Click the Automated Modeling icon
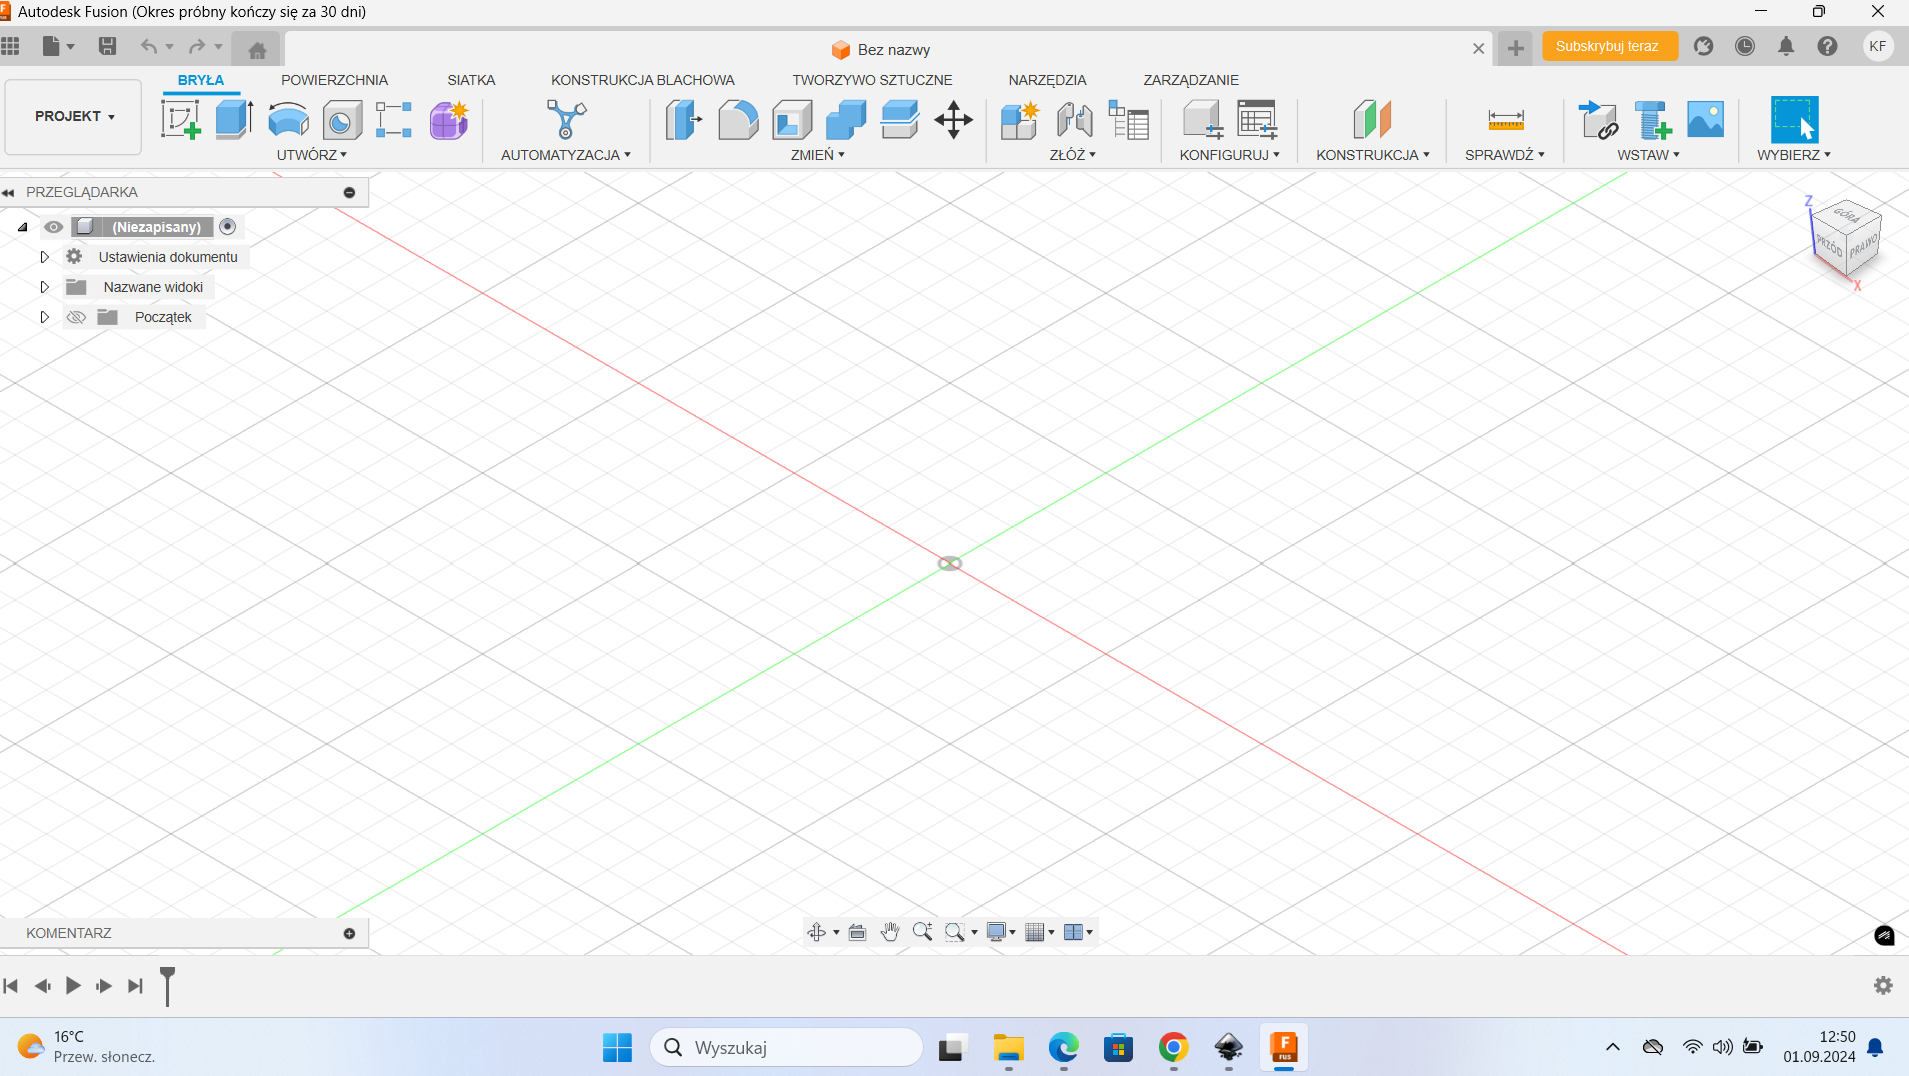 [x=566, y=120]
